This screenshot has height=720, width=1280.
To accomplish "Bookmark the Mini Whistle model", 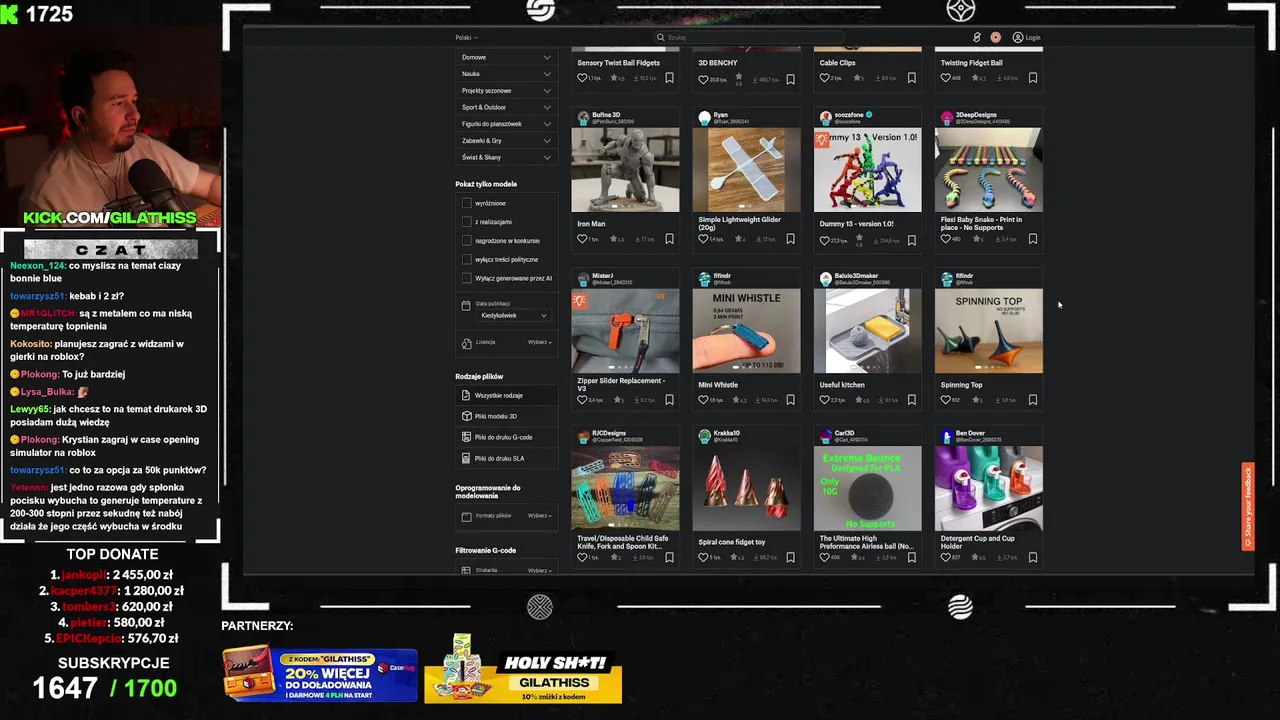I will click(x=791, y=400).
